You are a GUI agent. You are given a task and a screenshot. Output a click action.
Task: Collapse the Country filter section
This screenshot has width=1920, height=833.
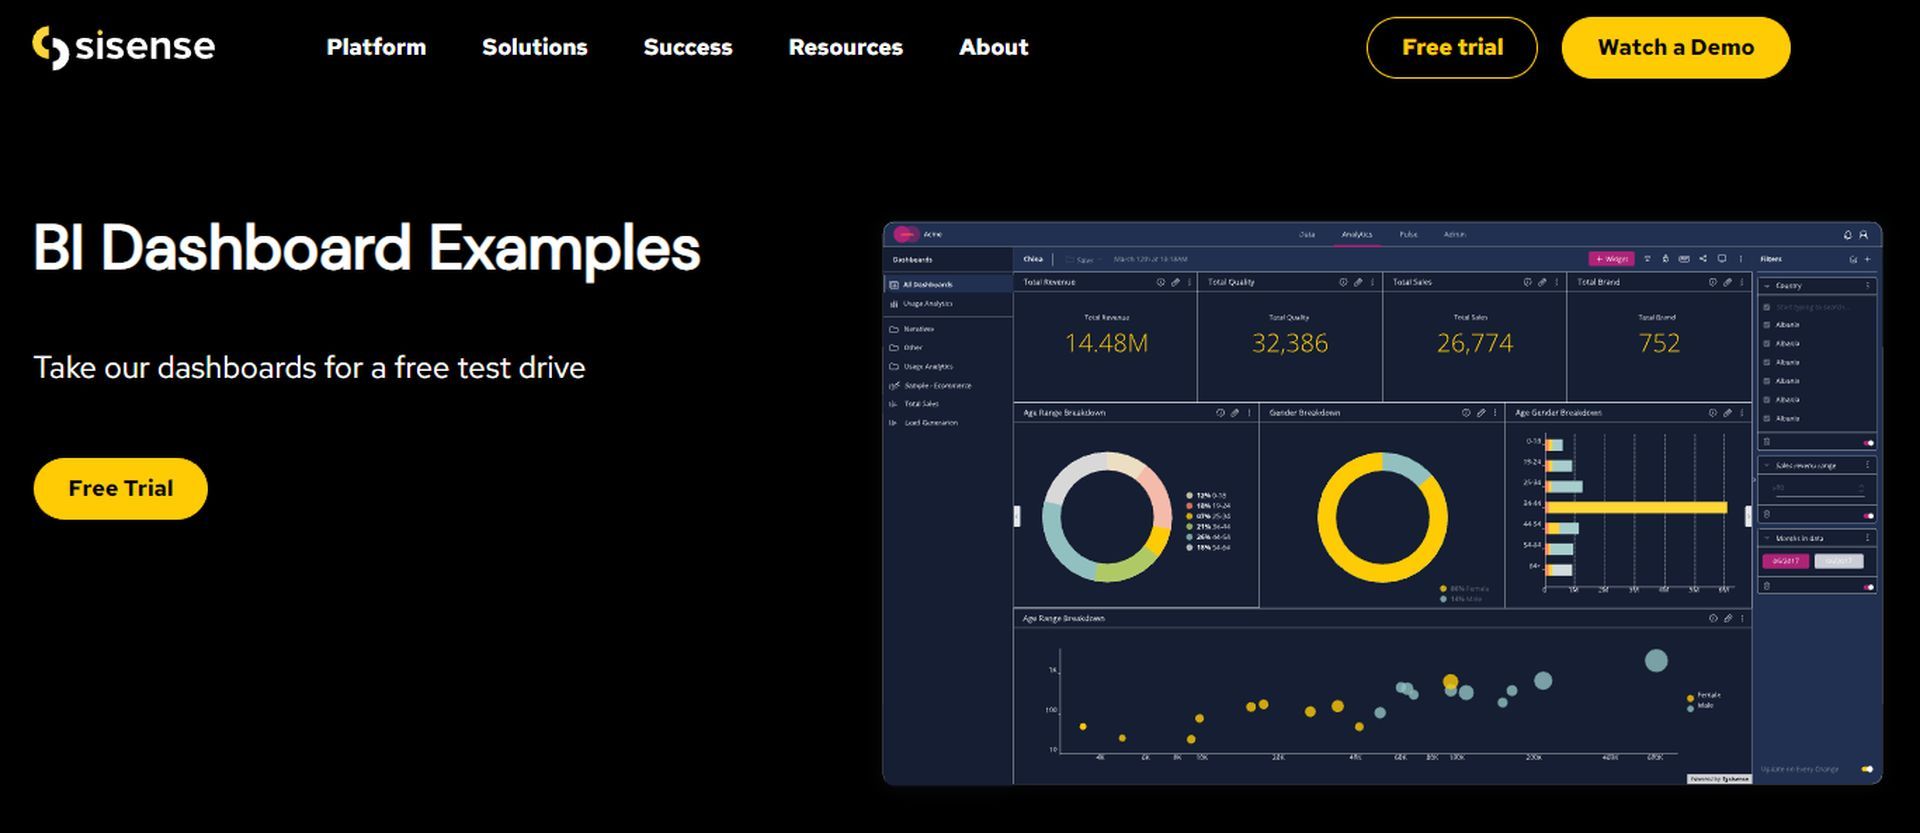(1767, 286)
